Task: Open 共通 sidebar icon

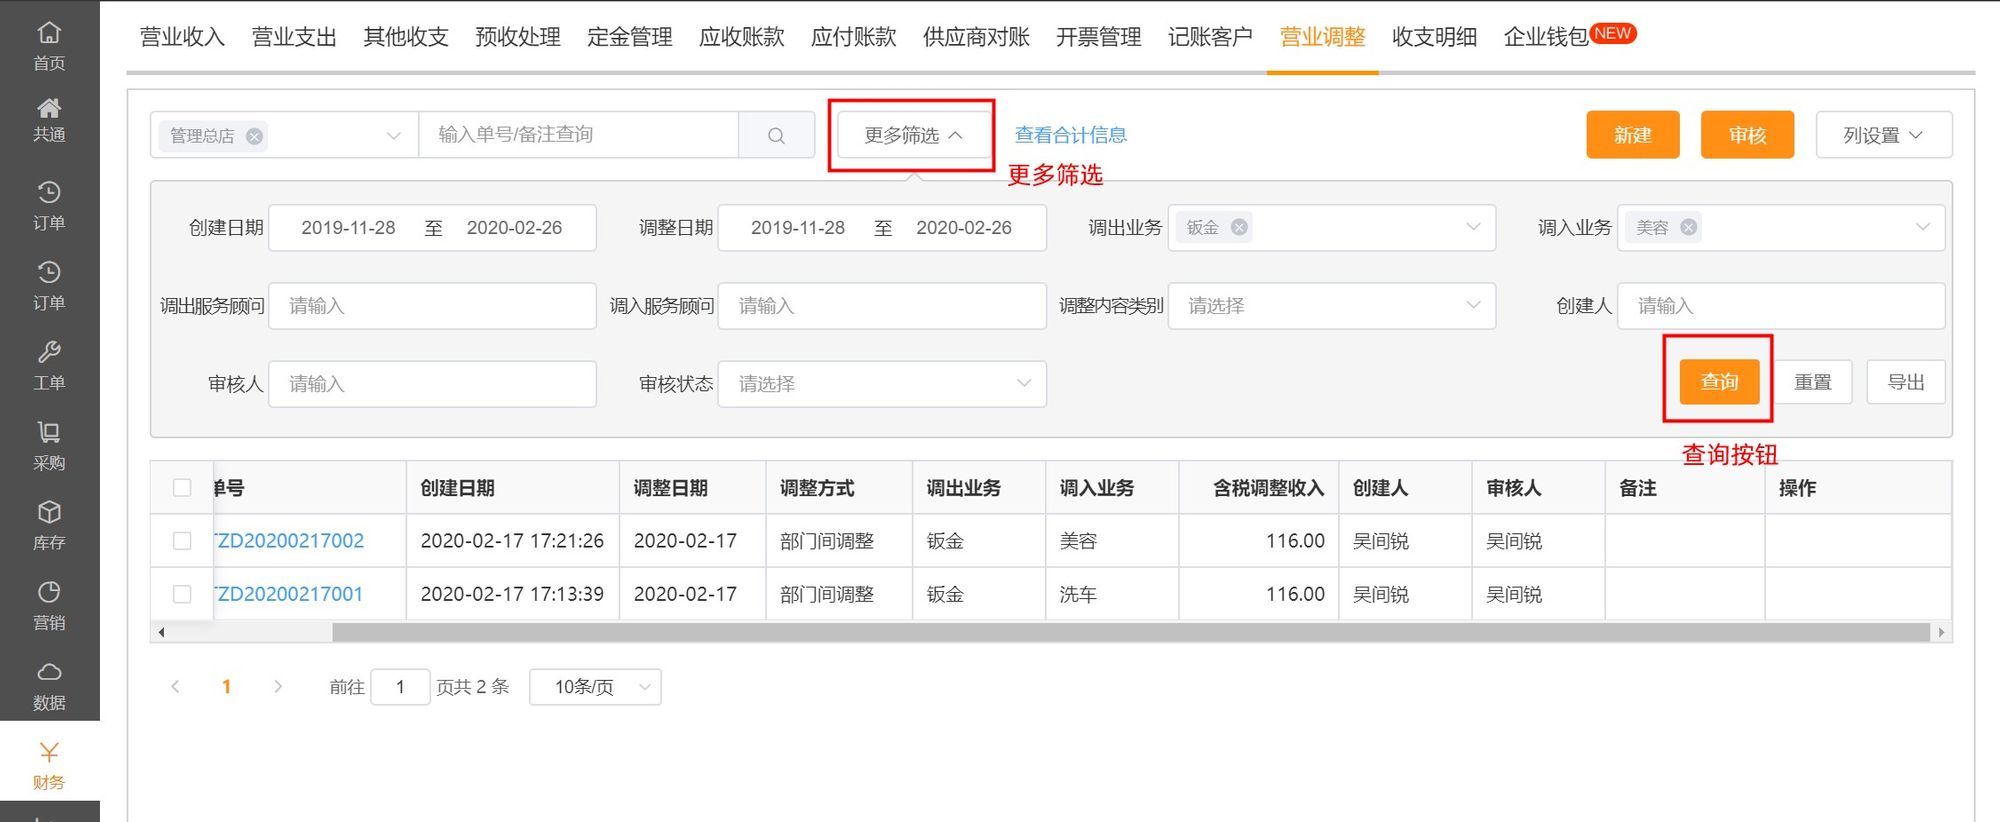Action: pyautogui.click(x=49, y=120)
